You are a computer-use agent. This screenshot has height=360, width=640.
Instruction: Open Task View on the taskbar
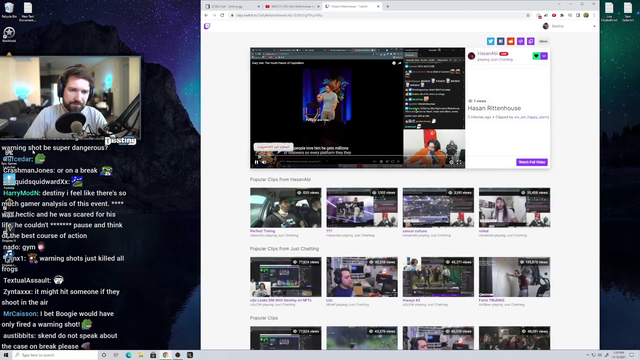tap(116, 355)
